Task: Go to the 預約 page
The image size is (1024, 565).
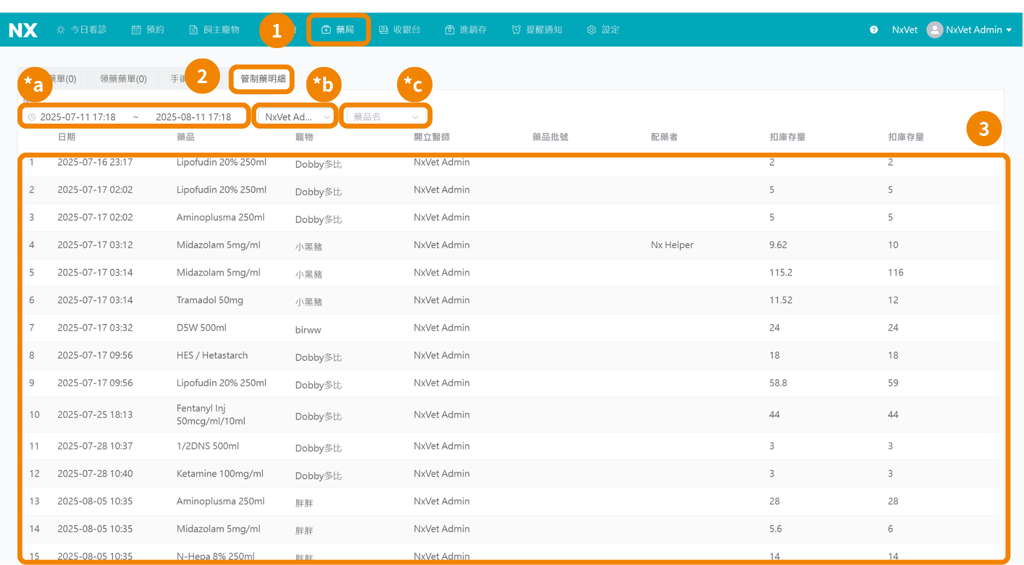Action: [x=148, y=30]
